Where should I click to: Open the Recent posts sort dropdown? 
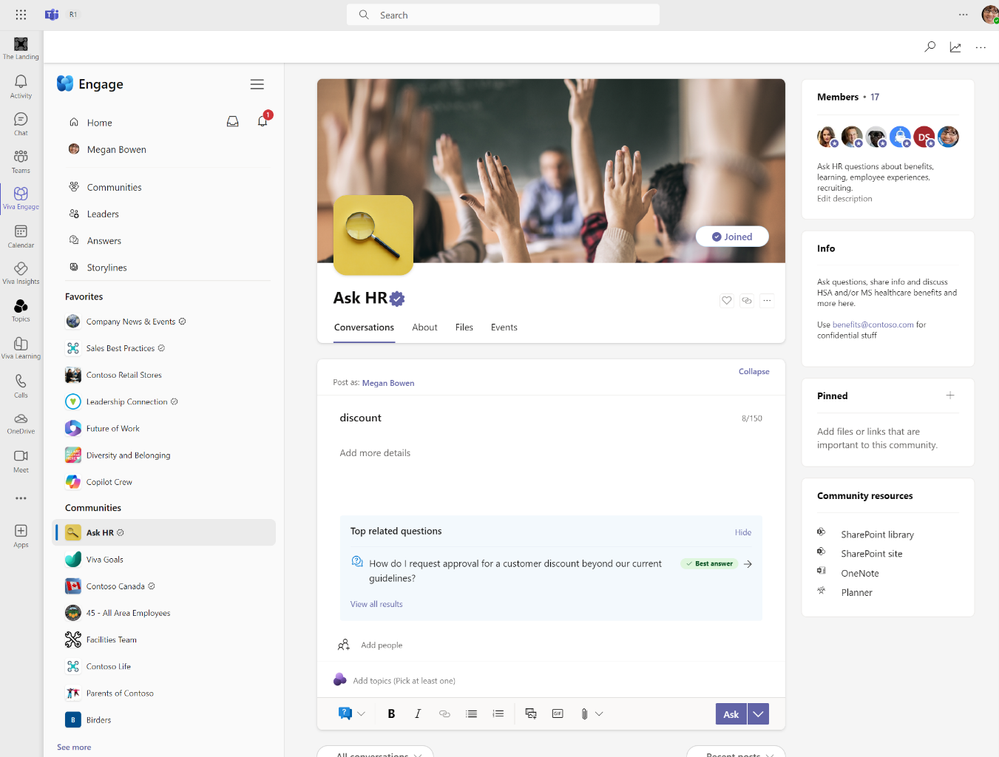pyautogui.click(x=736, y=752)
